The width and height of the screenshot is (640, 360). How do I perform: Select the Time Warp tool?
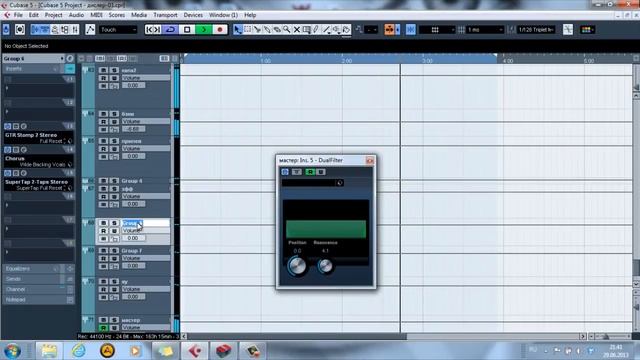(307, 29)
